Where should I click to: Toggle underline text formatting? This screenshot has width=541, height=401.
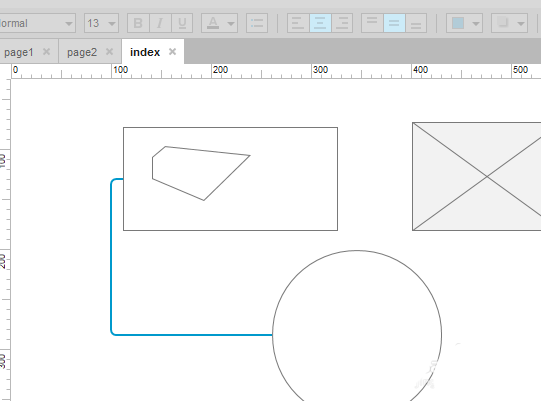point(182,23)
